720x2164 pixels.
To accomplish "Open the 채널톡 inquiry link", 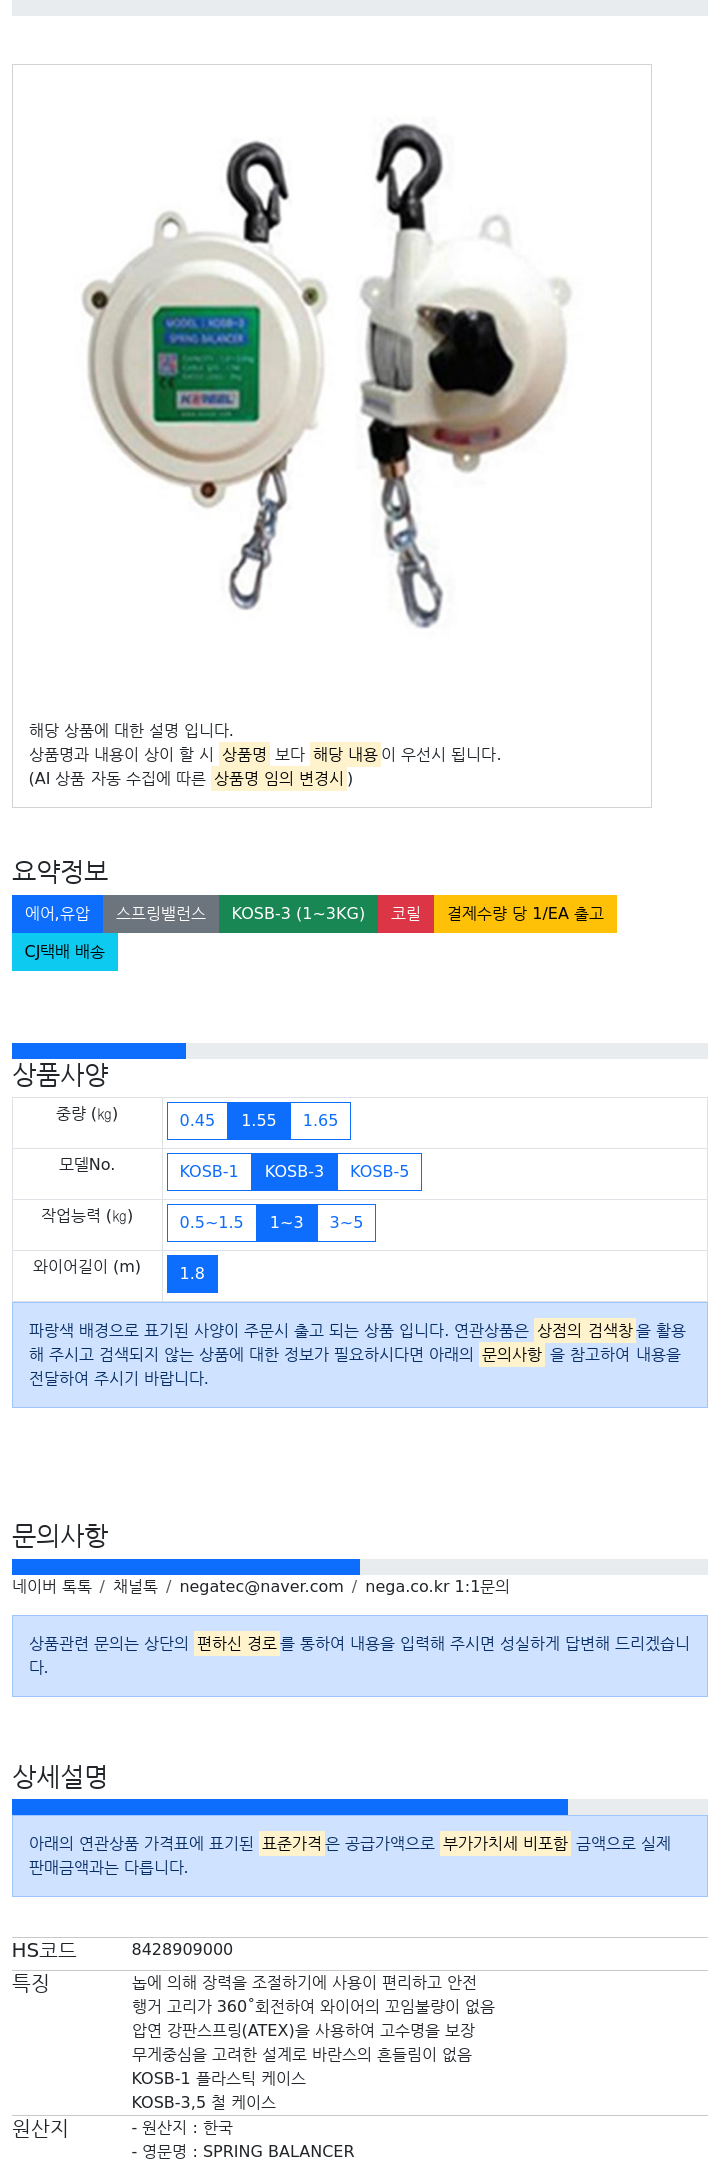I will 135,1586.
